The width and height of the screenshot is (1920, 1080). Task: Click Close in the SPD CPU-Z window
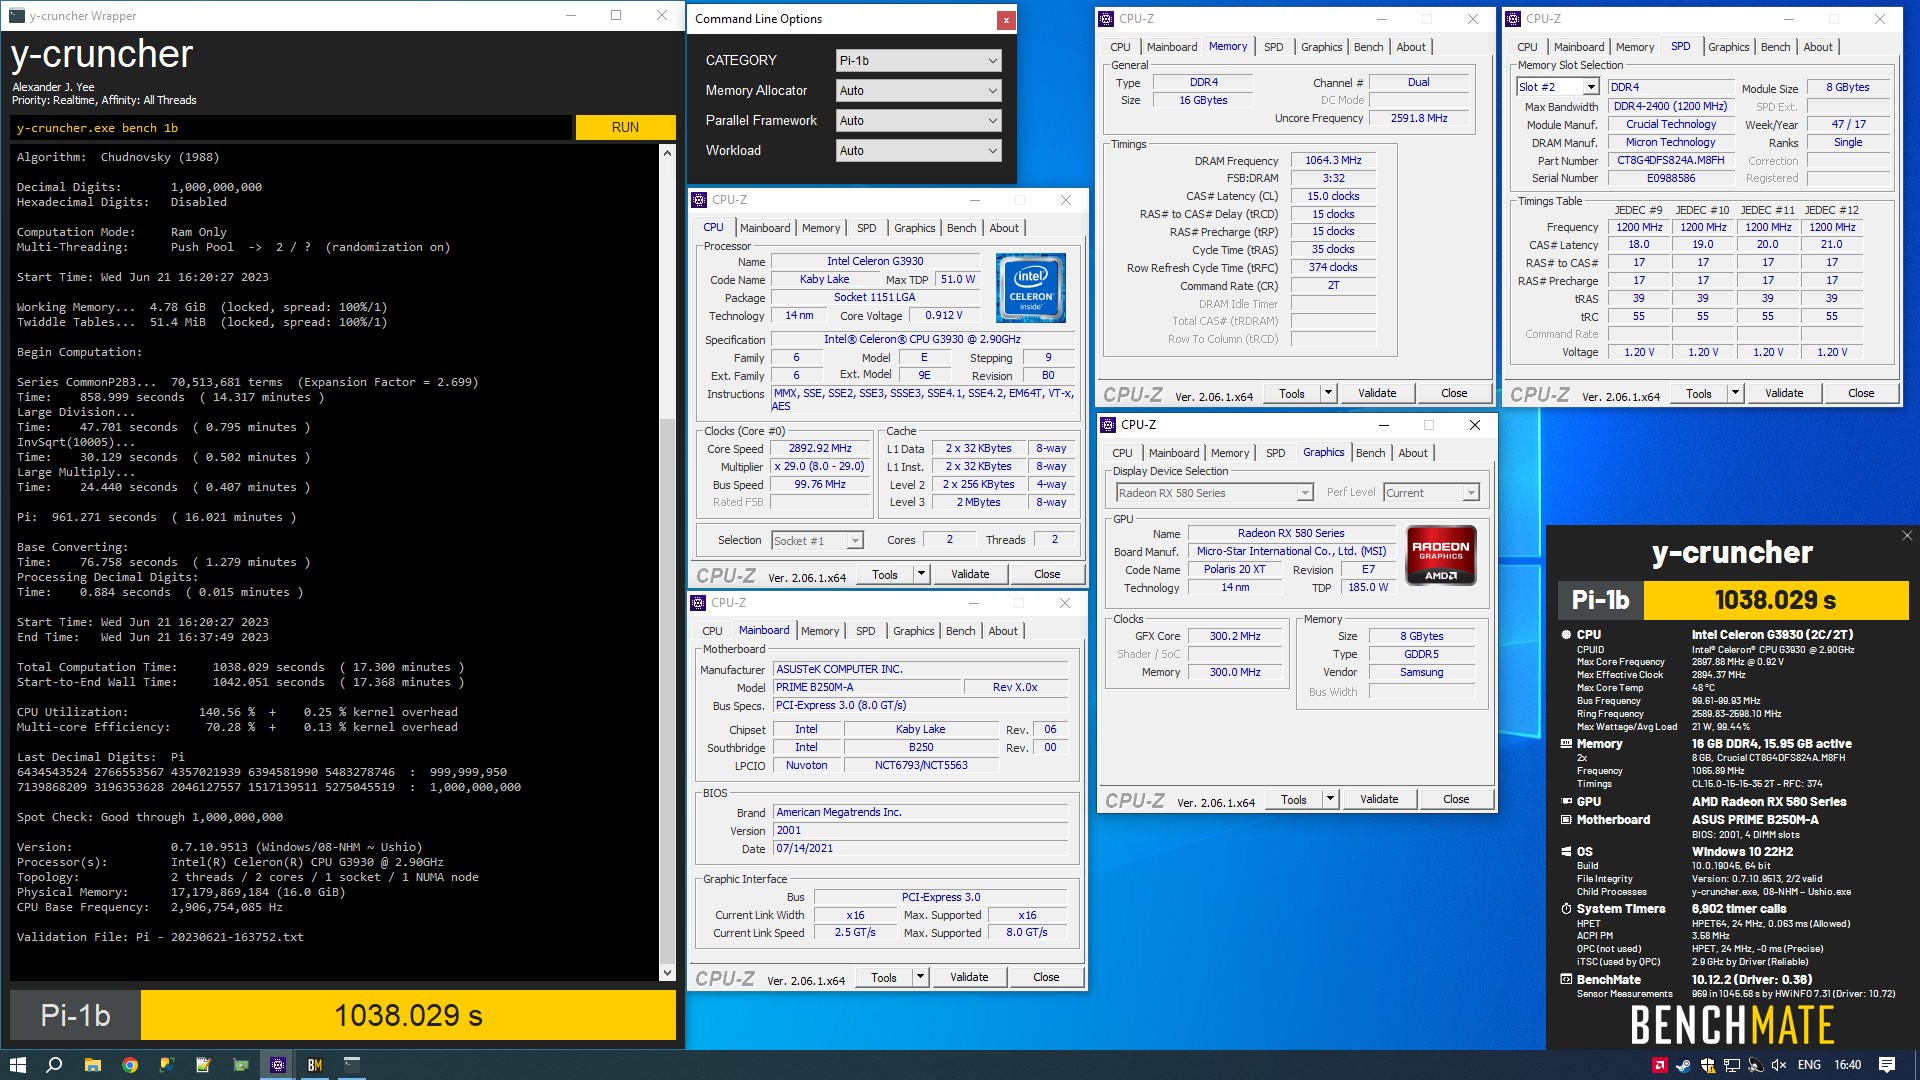pos(1861,393)
